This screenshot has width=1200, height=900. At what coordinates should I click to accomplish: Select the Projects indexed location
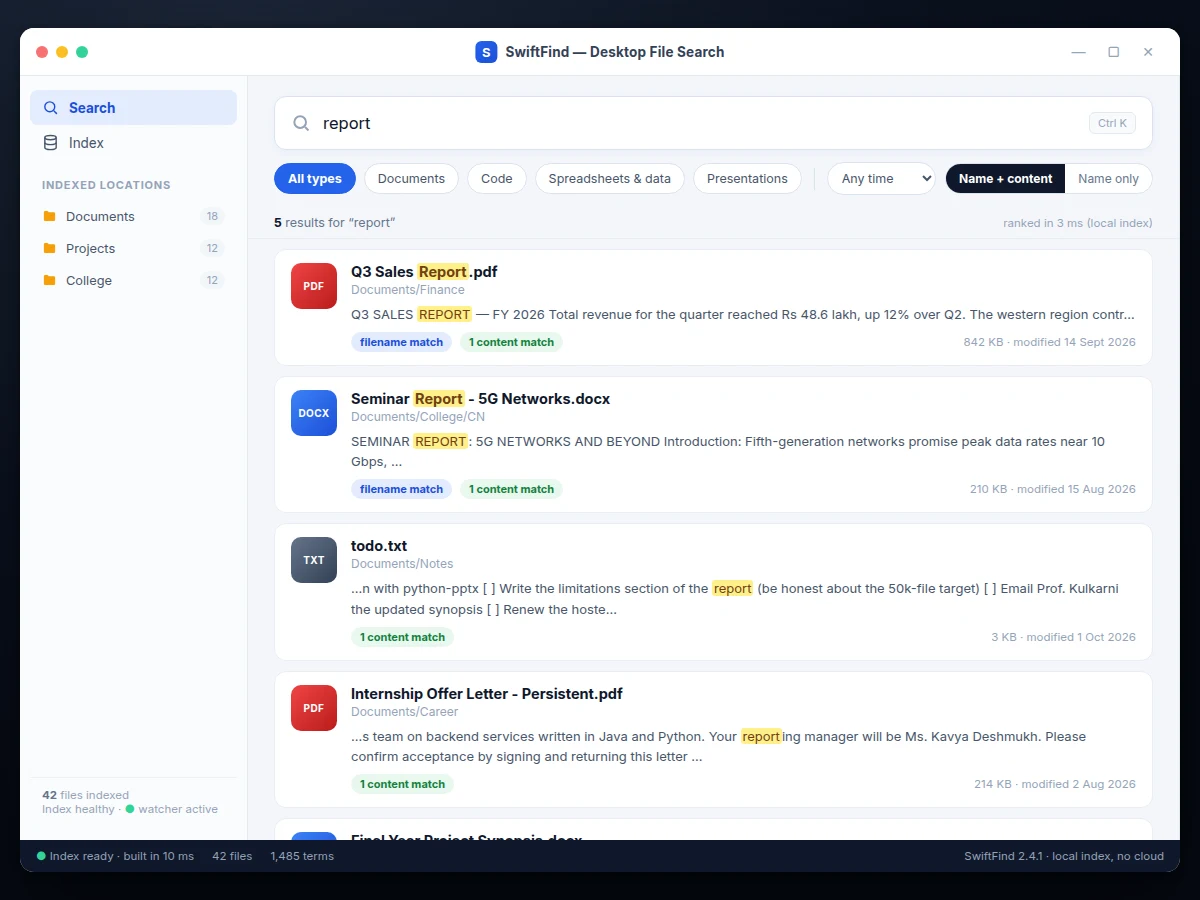tap(133, 248)
